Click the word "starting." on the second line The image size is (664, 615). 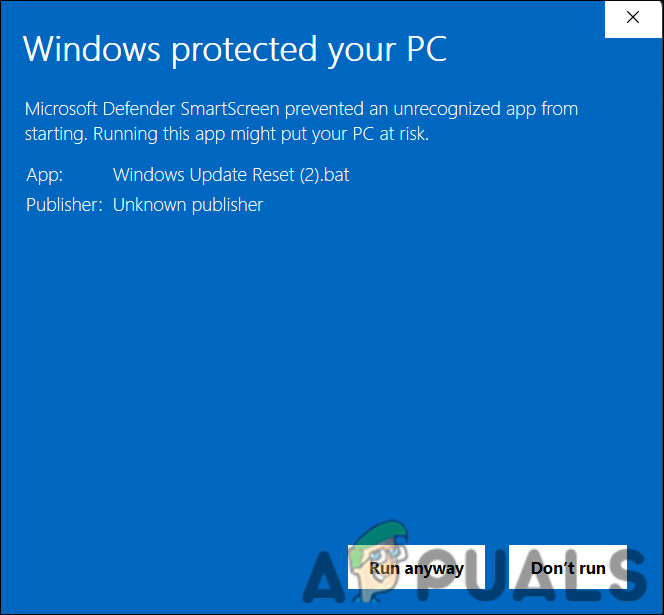coord(56,135)
